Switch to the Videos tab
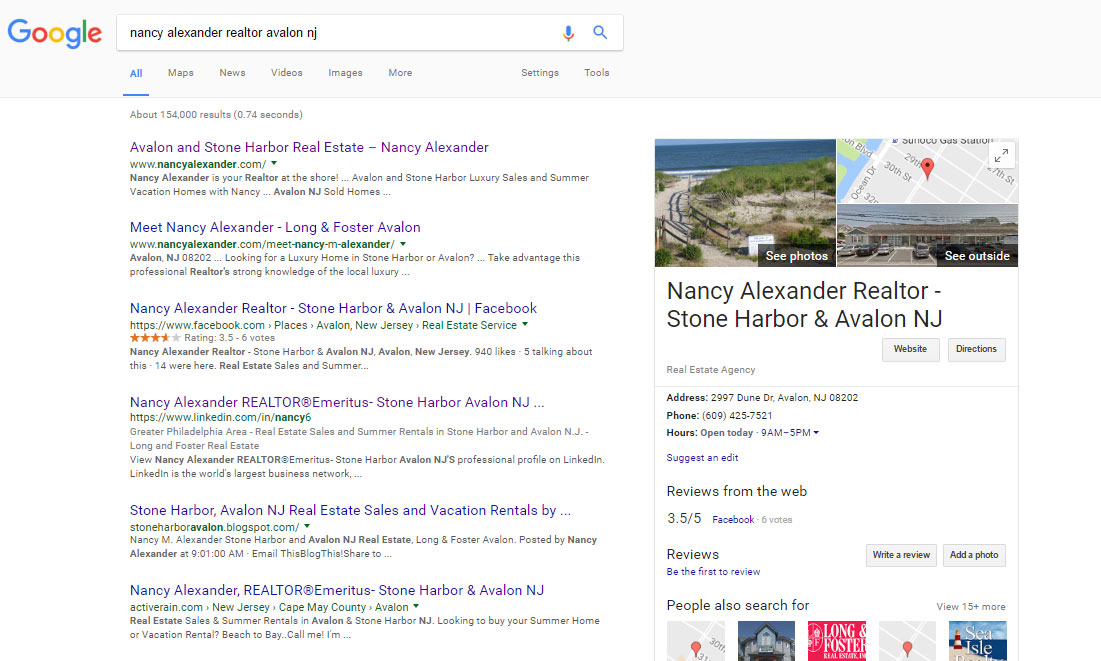1101x661 pixels. point(286,73)
